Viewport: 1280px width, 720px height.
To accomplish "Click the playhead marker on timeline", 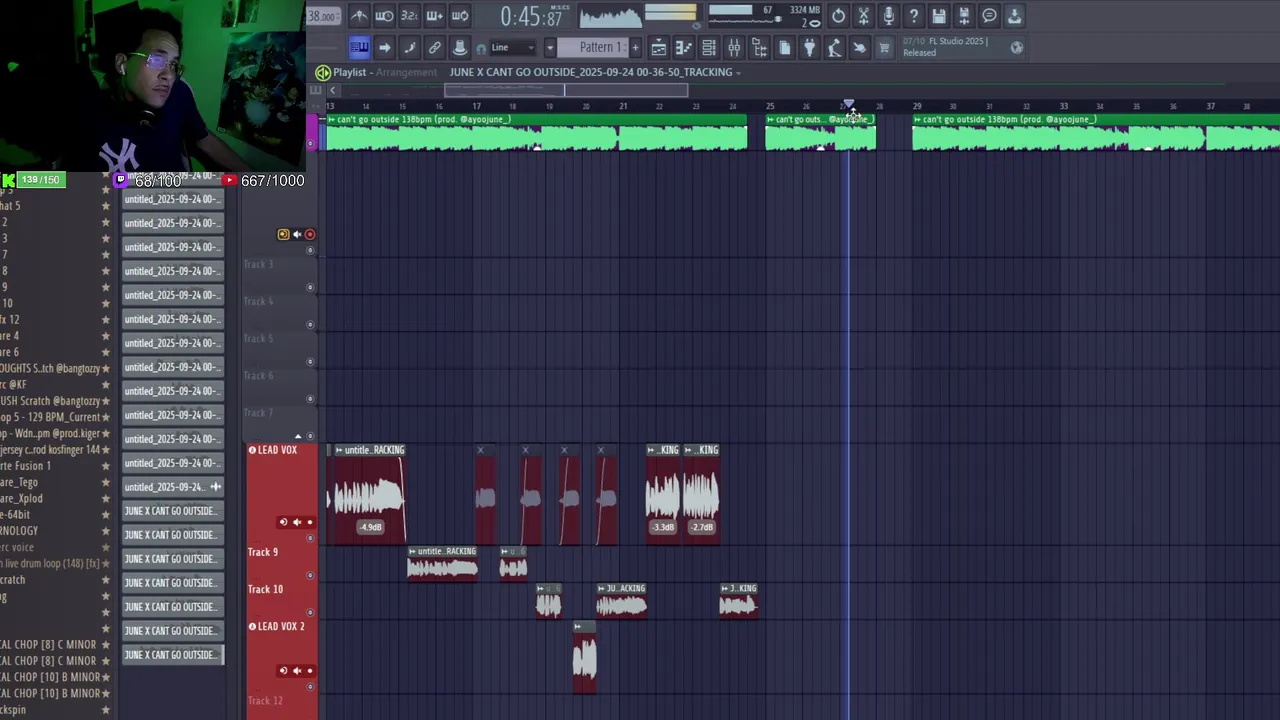I will click(849, 104).
